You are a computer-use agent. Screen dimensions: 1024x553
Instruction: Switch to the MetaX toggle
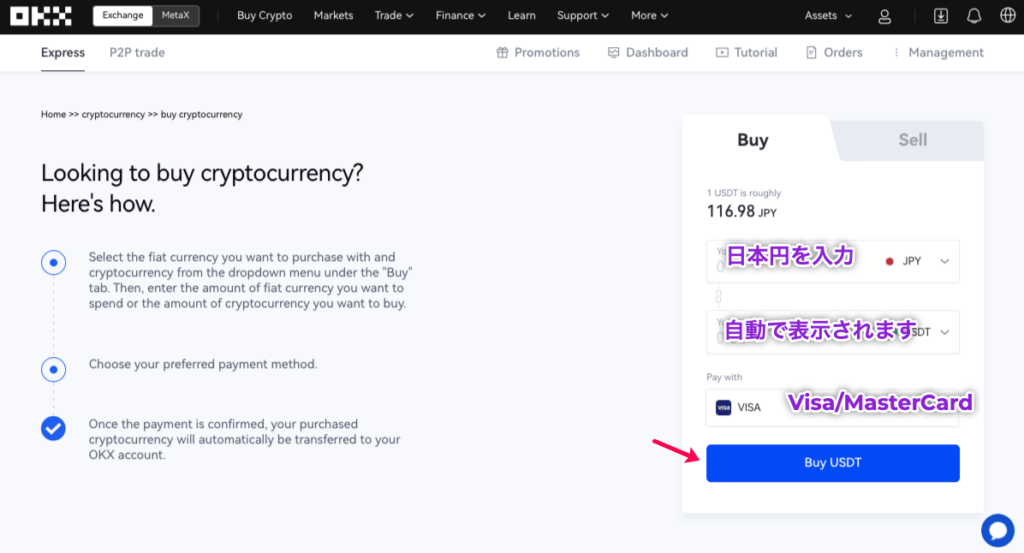coord(176,15)
